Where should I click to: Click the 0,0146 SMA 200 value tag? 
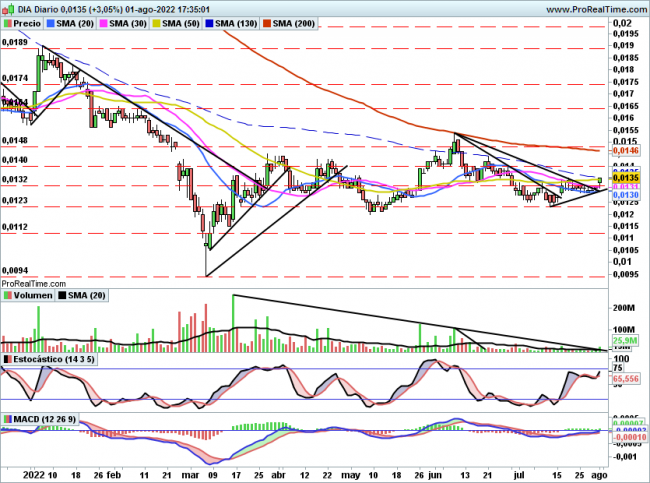tap(625, 150)
